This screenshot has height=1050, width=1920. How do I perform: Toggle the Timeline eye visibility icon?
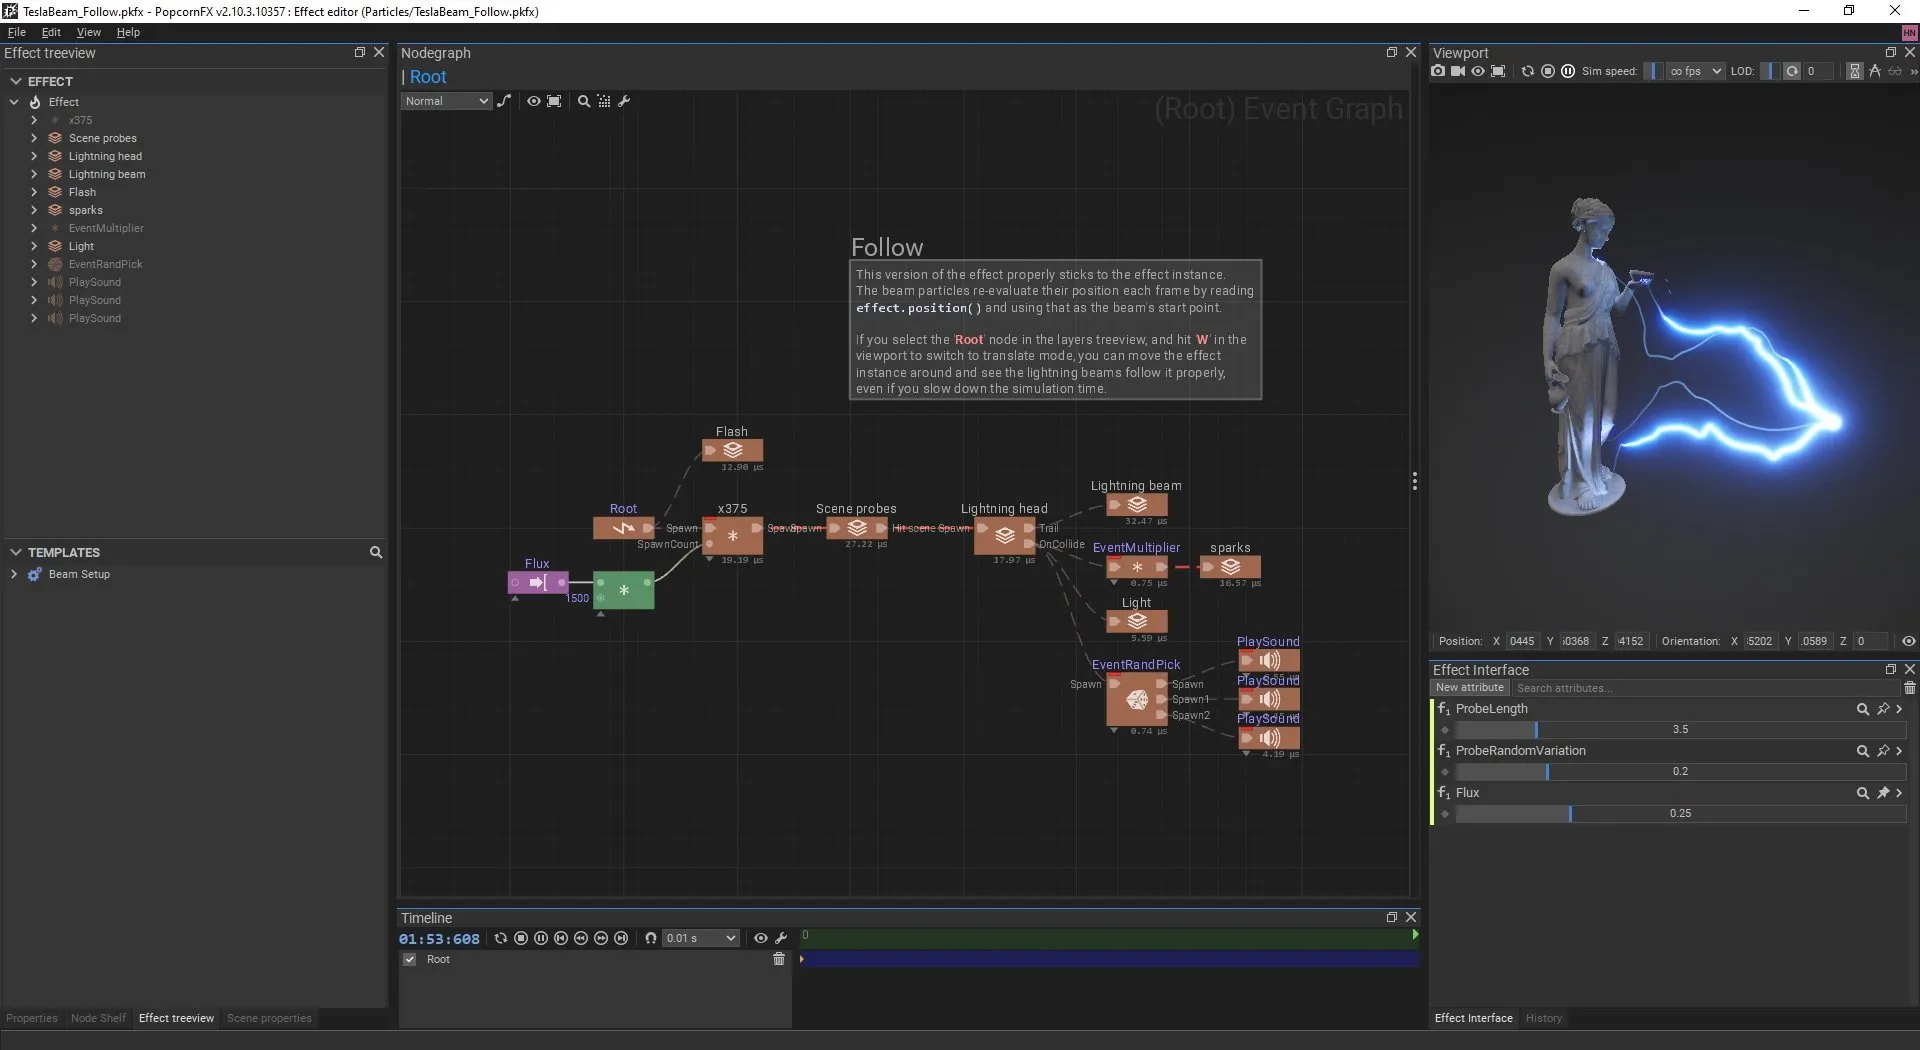pos(761,938)
